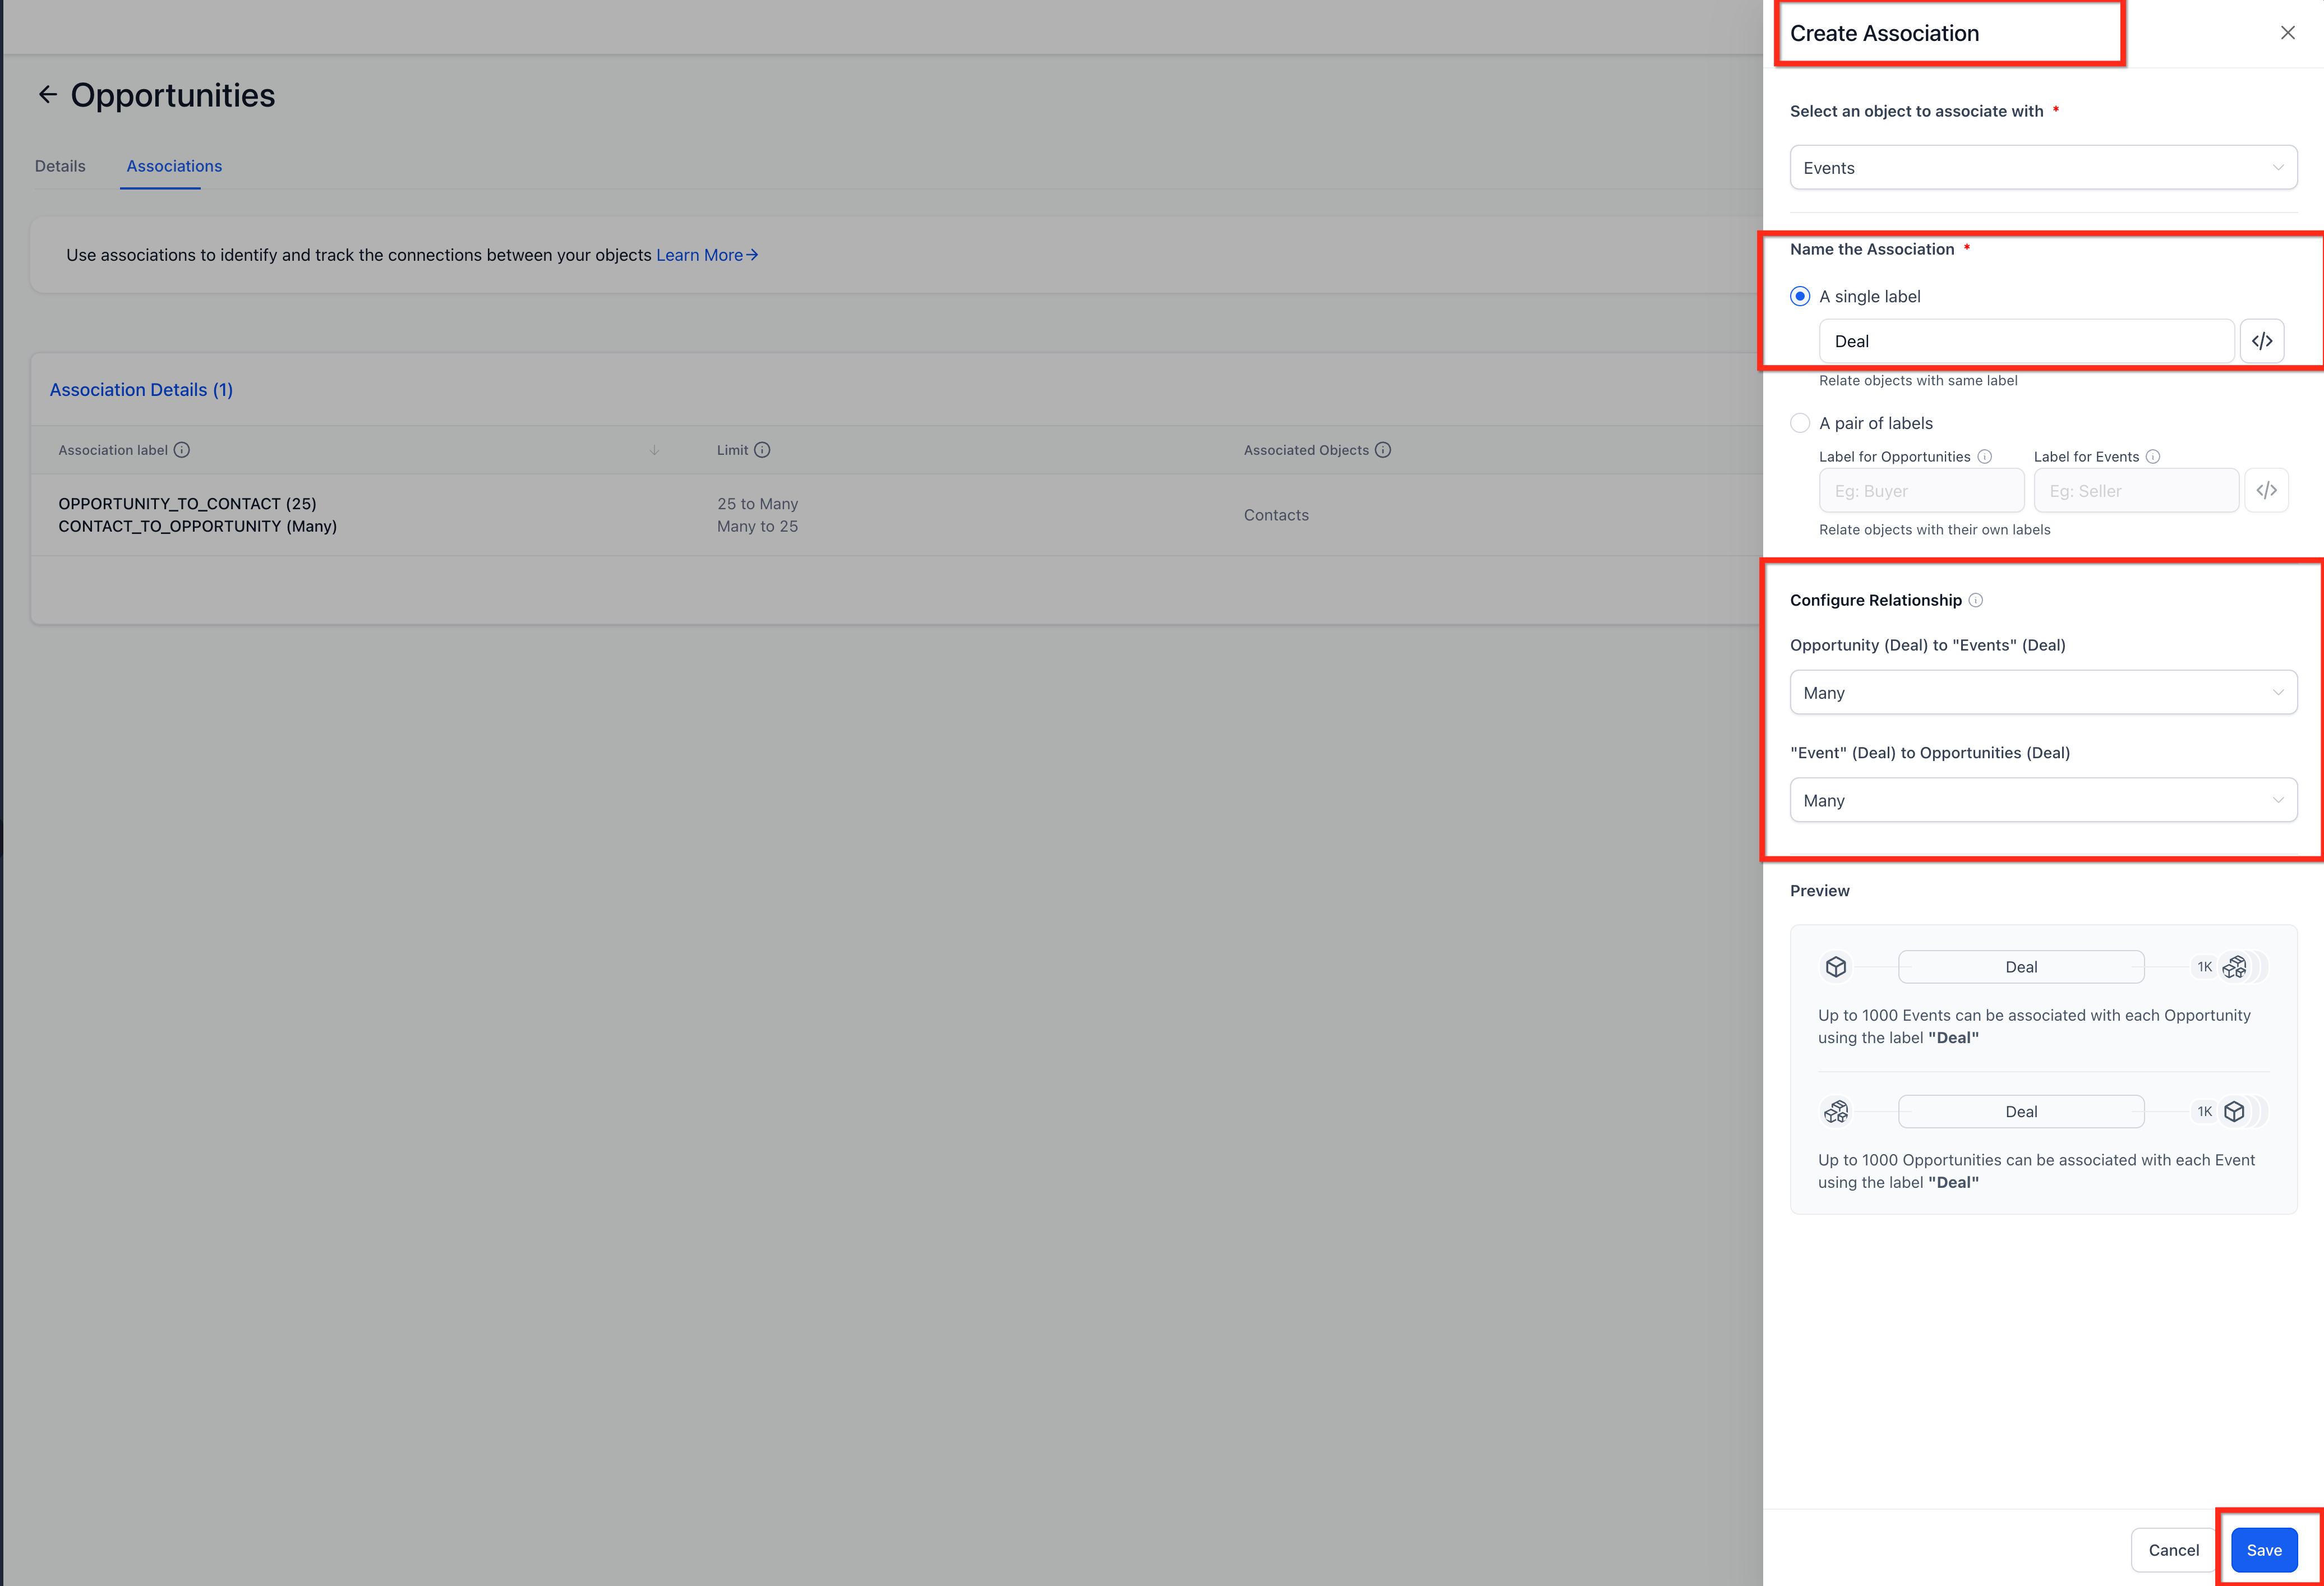Click code icon beside pair label fields
2324x1586 pixels.
coord(2266,490)
